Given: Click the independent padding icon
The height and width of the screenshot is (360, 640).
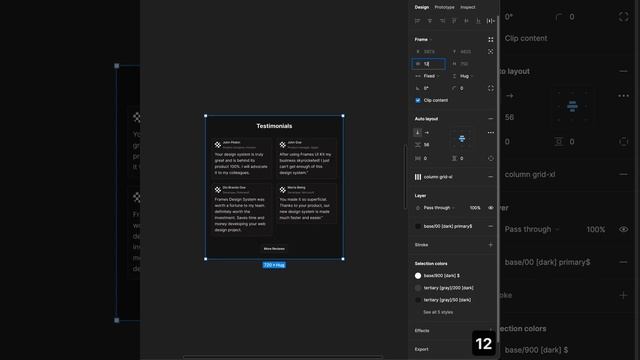Looking at the screenshot, I should [x=491, y=158].
